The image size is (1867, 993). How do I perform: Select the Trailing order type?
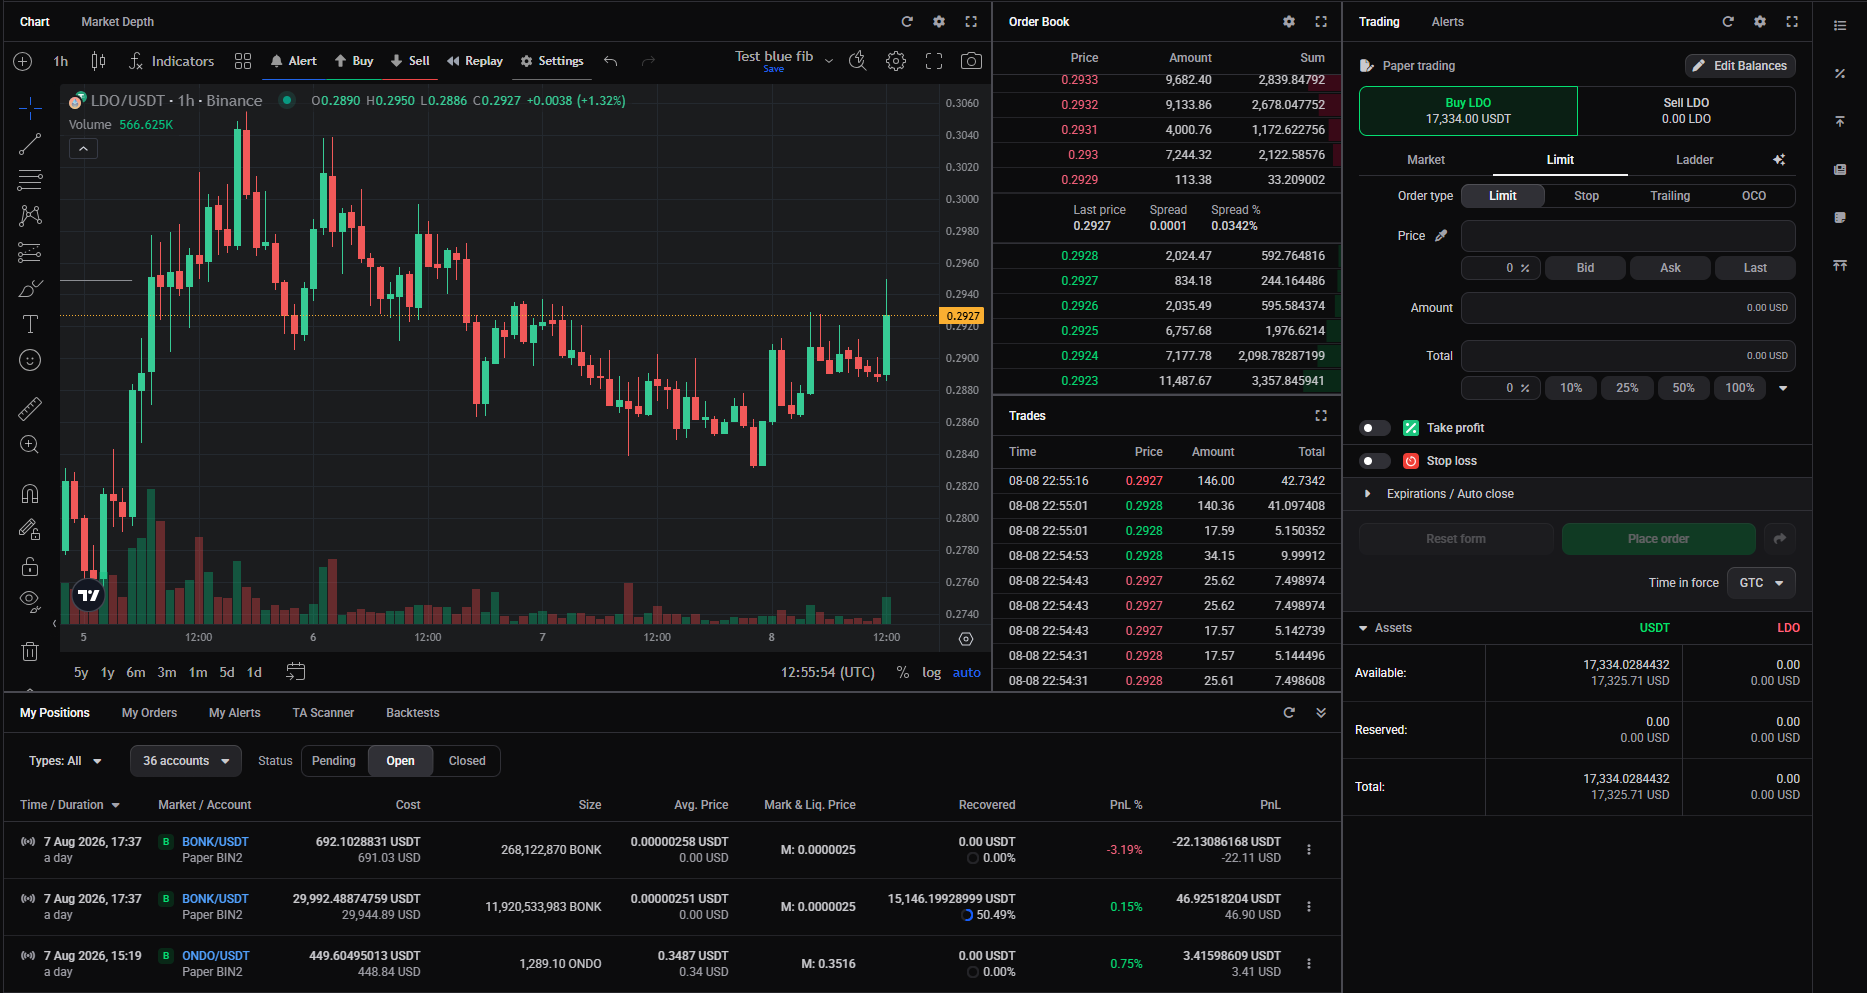1670,196
